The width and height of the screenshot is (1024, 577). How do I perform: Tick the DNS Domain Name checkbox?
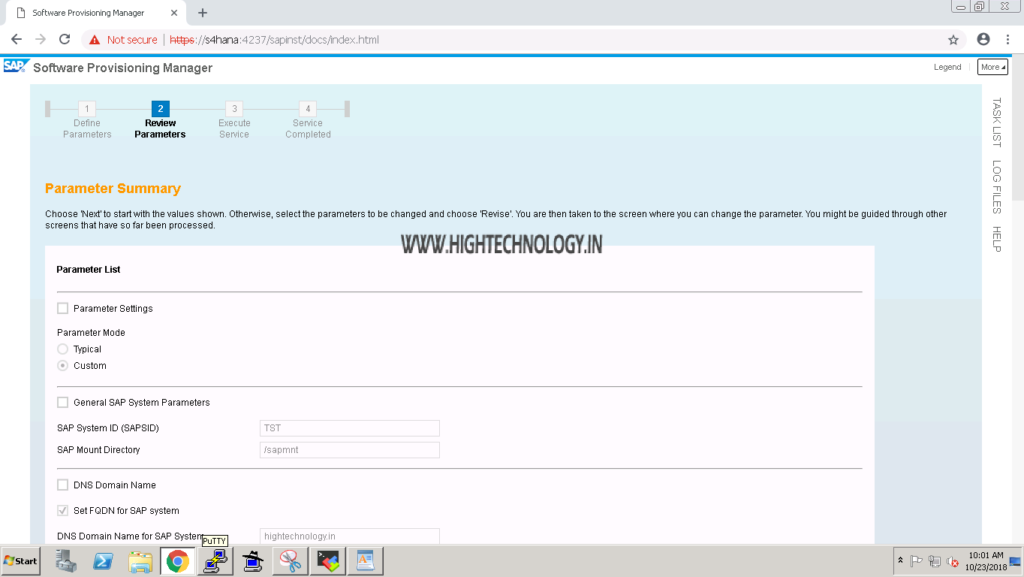63,485
